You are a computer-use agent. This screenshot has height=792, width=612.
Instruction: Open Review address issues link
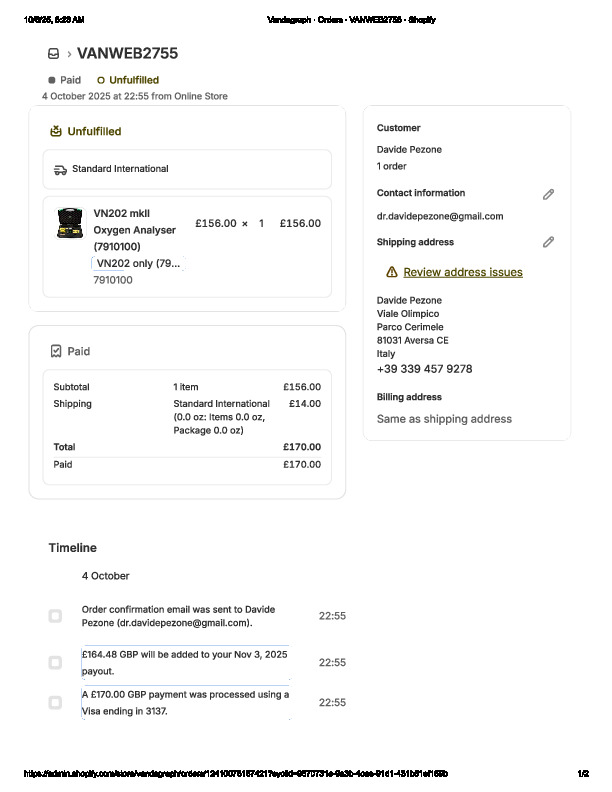point(462,272)
